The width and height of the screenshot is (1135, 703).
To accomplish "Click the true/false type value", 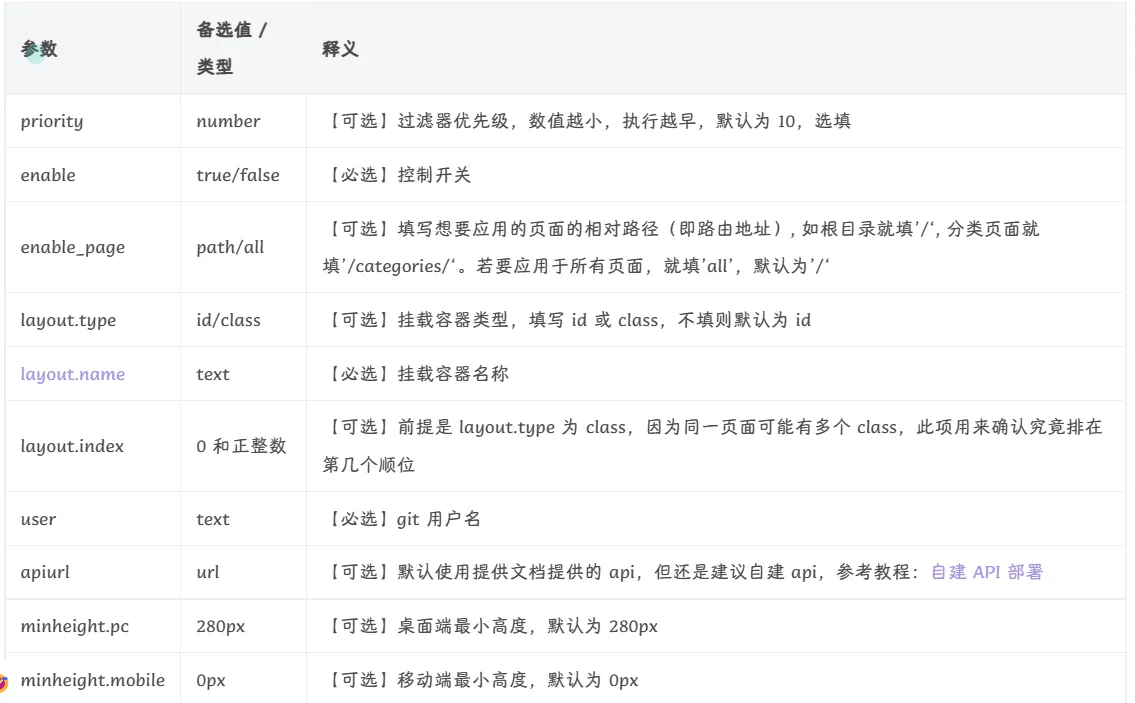I will (238, 175).
